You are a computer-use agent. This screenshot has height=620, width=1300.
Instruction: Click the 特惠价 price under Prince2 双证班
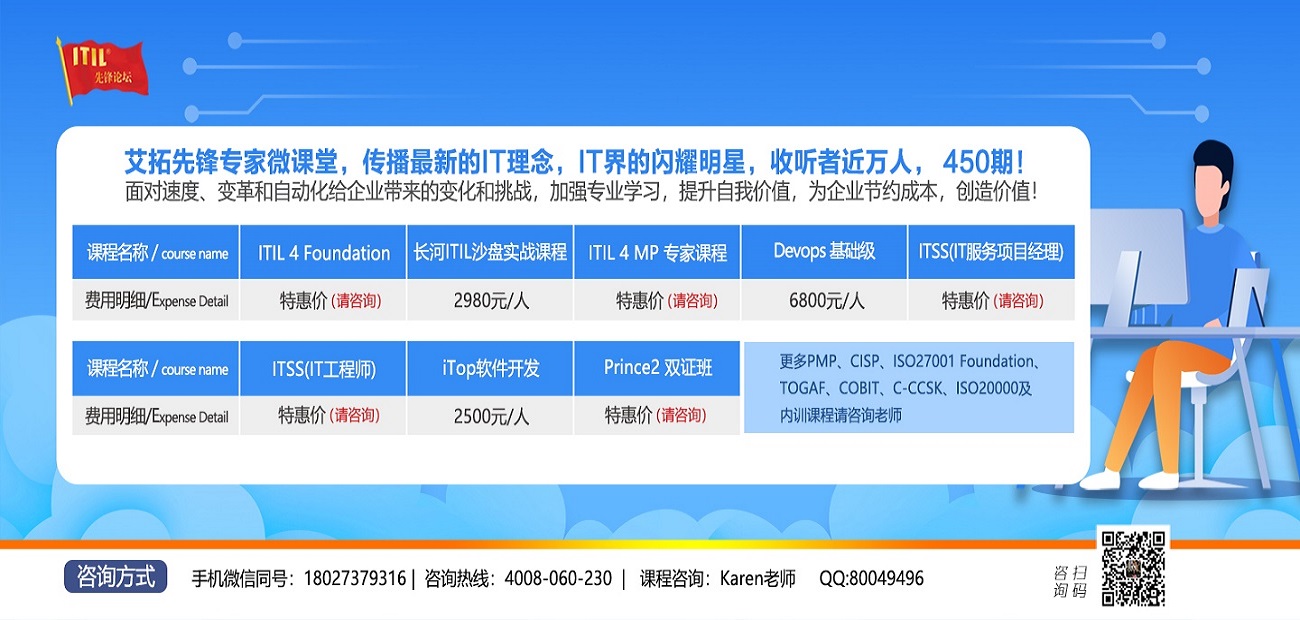pos(655,416)
